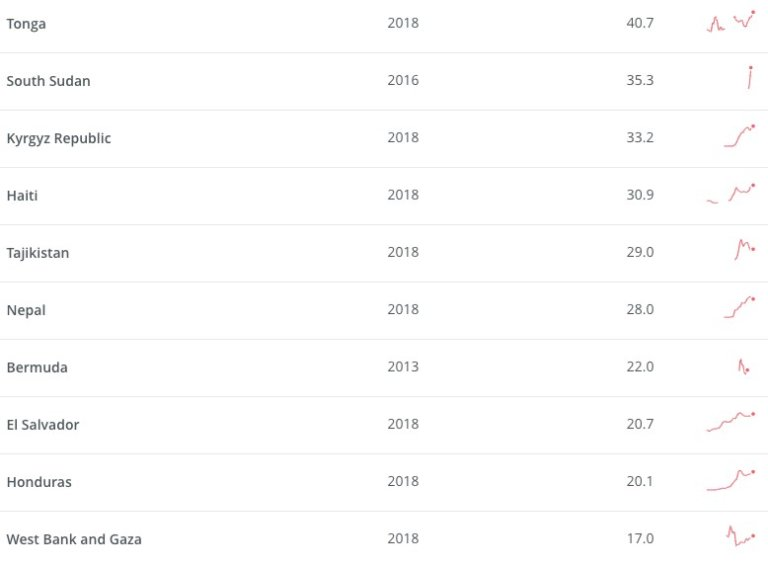Open the Bermuda country link
This screenshot has height=567, width=768.
(x=37, y=367)
